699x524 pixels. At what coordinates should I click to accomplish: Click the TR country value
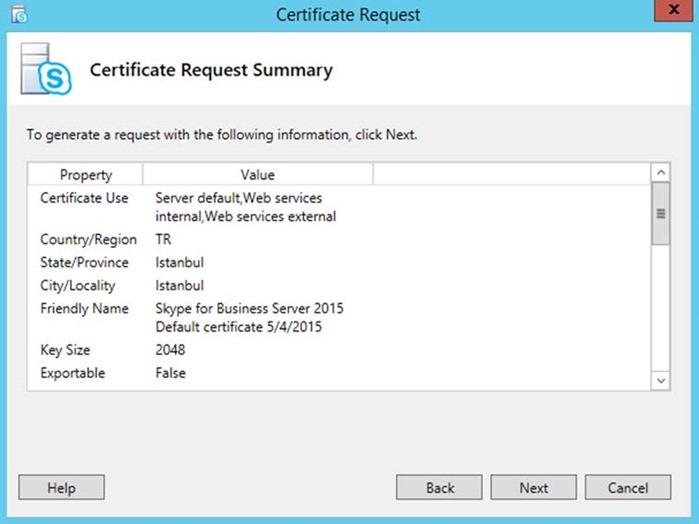coord(163,239)
